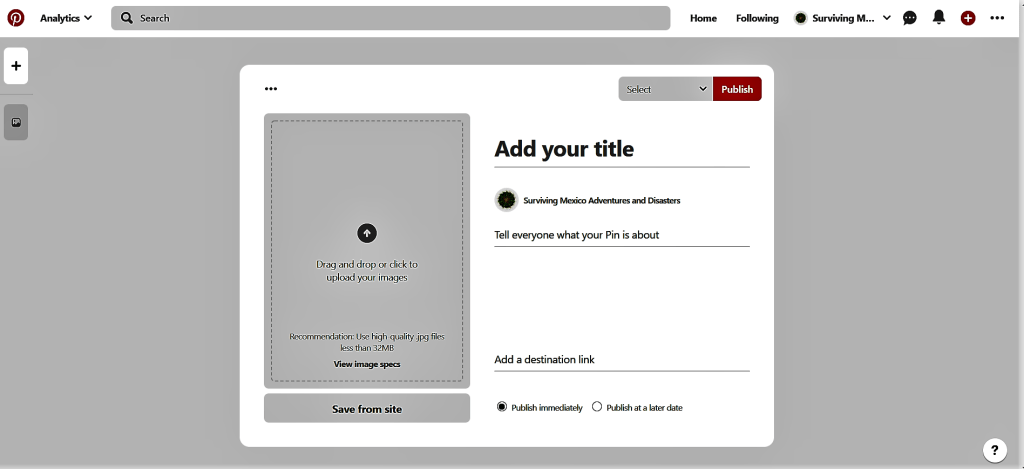Open the Following tab
Screen dimensions: 1024x469
[757, 18]
